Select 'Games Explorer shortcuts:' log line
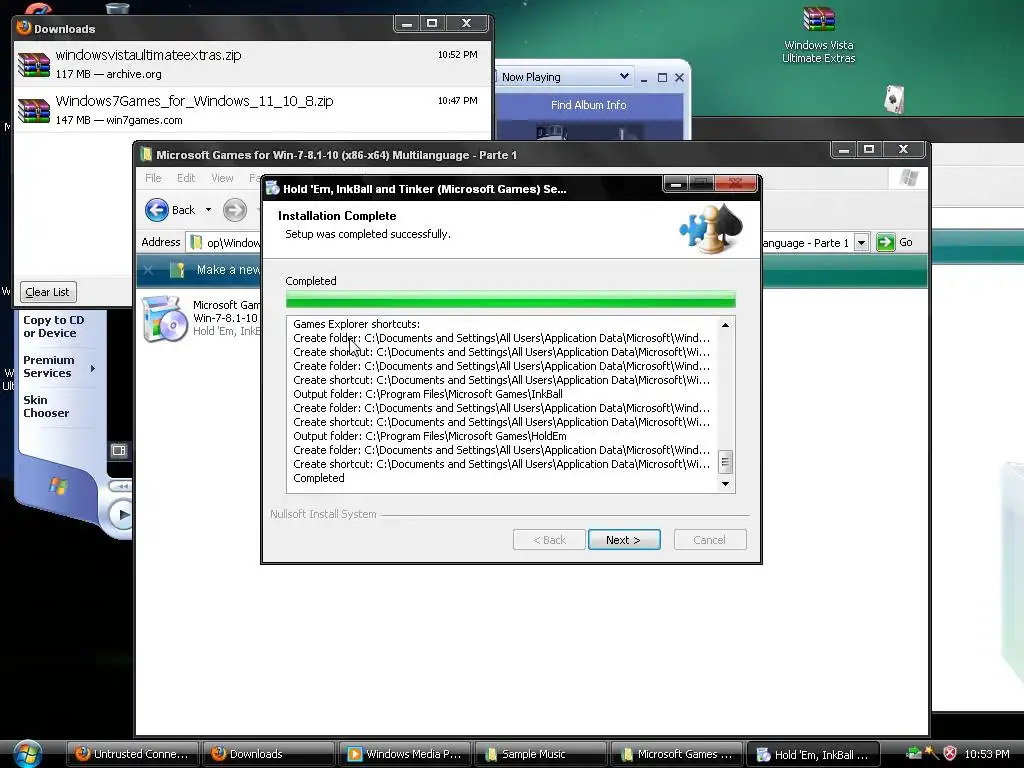 357,324
